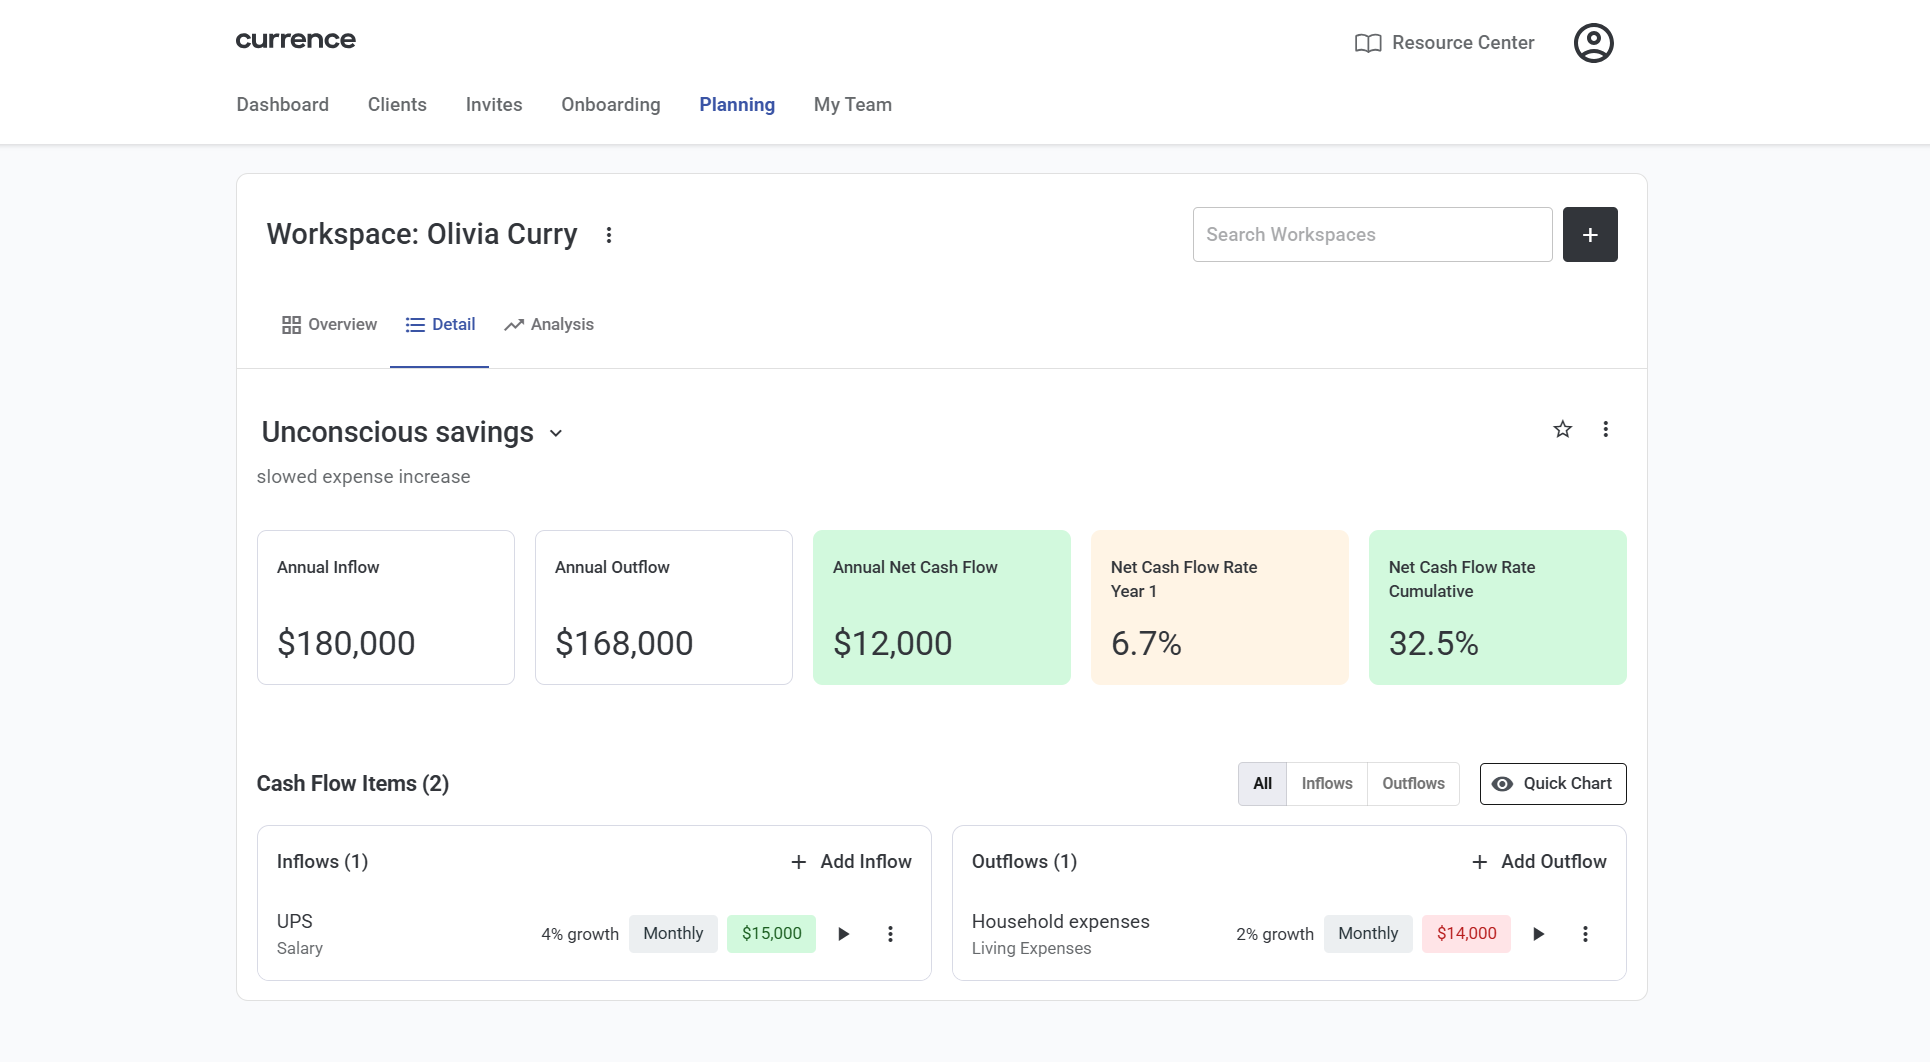Open workspace options menu beside Olivia Curry

[609, 235]
